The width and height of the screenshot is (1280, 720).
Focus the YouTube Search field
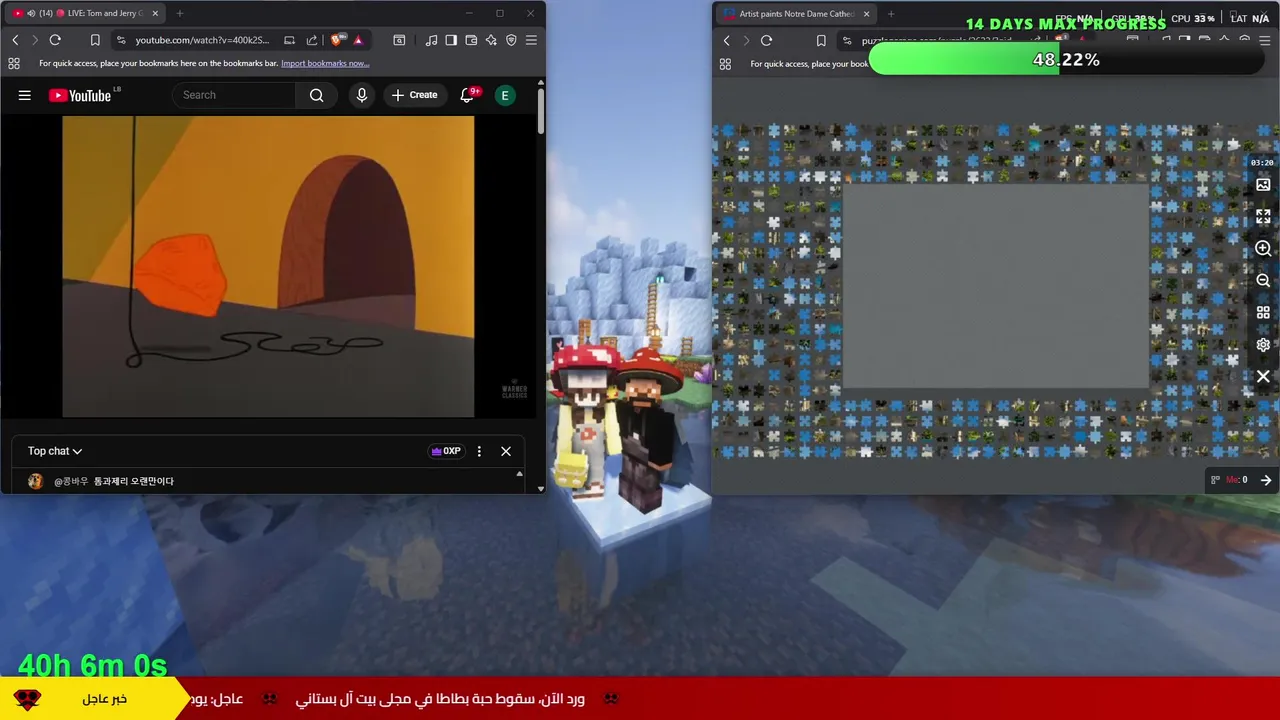[x=235, y=95]
